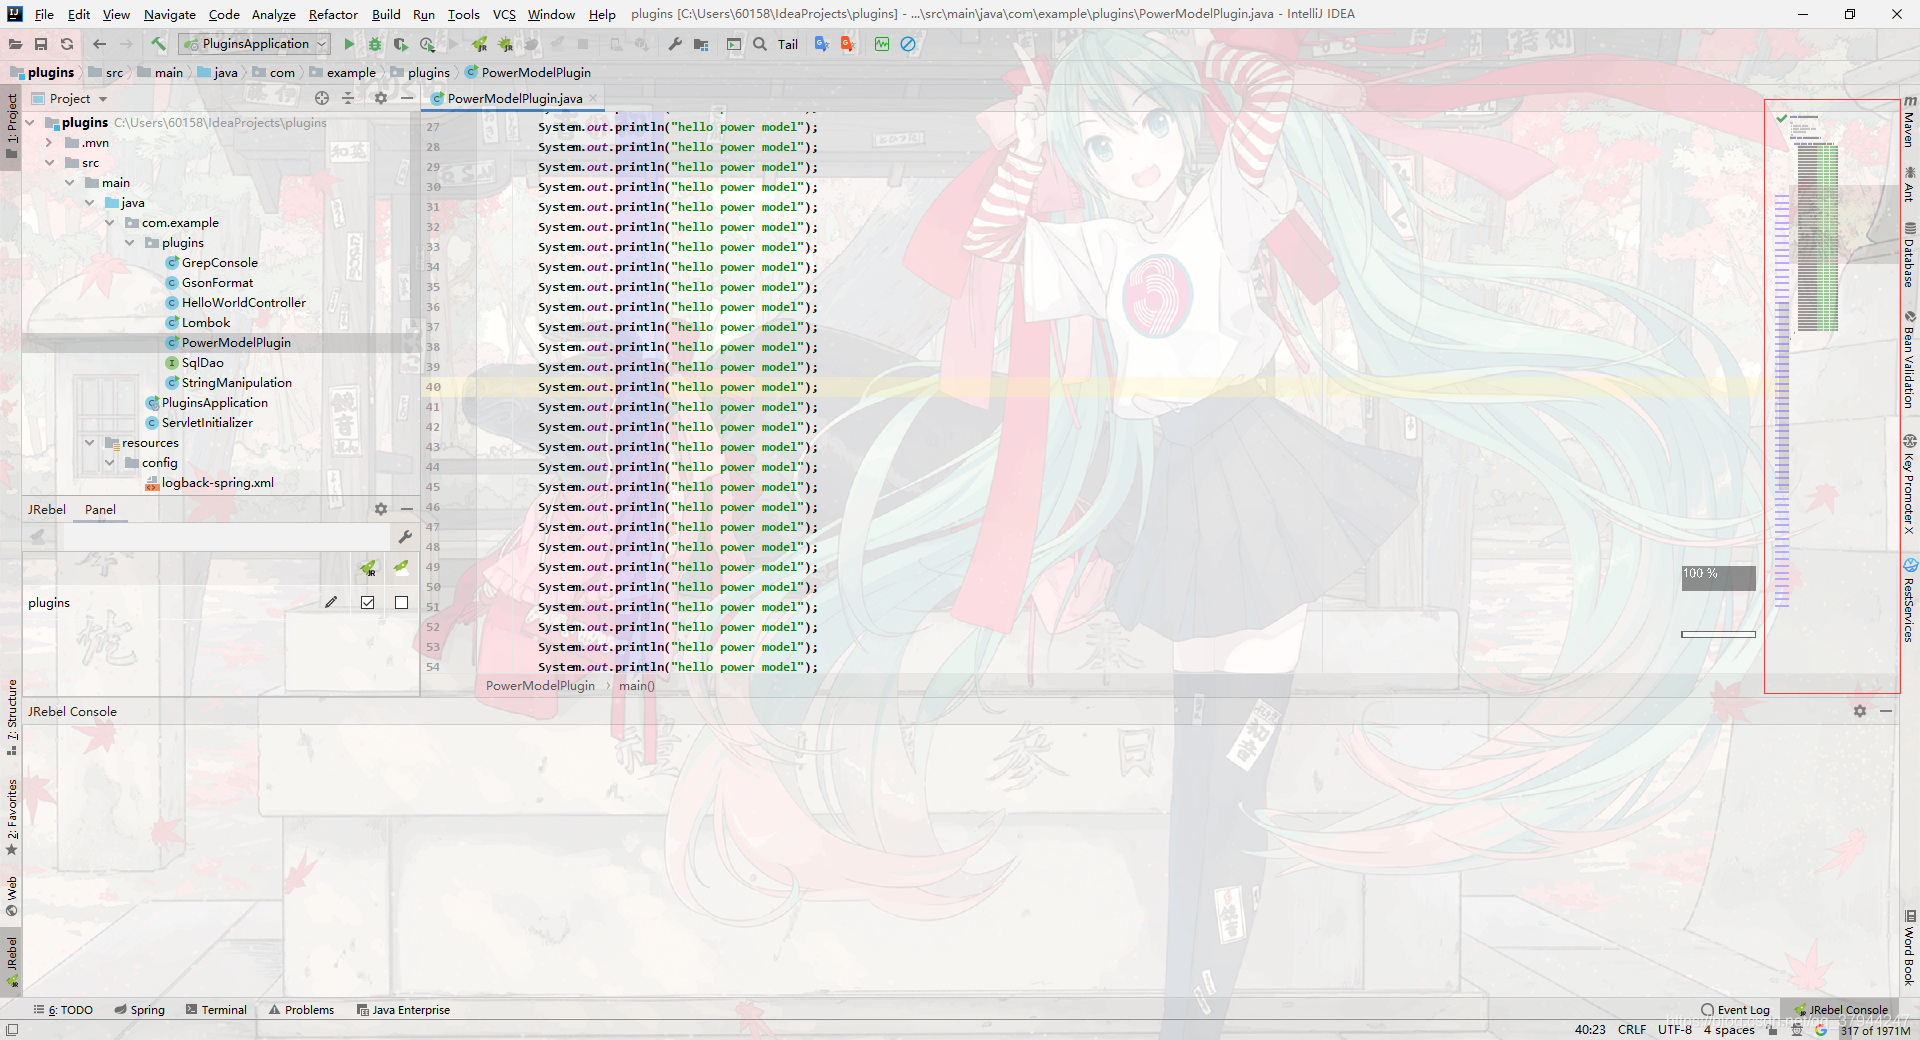This screenshot has height=1040, width=1920.
Task: Collapse the plugins root project node
Action: coord(30,123)
